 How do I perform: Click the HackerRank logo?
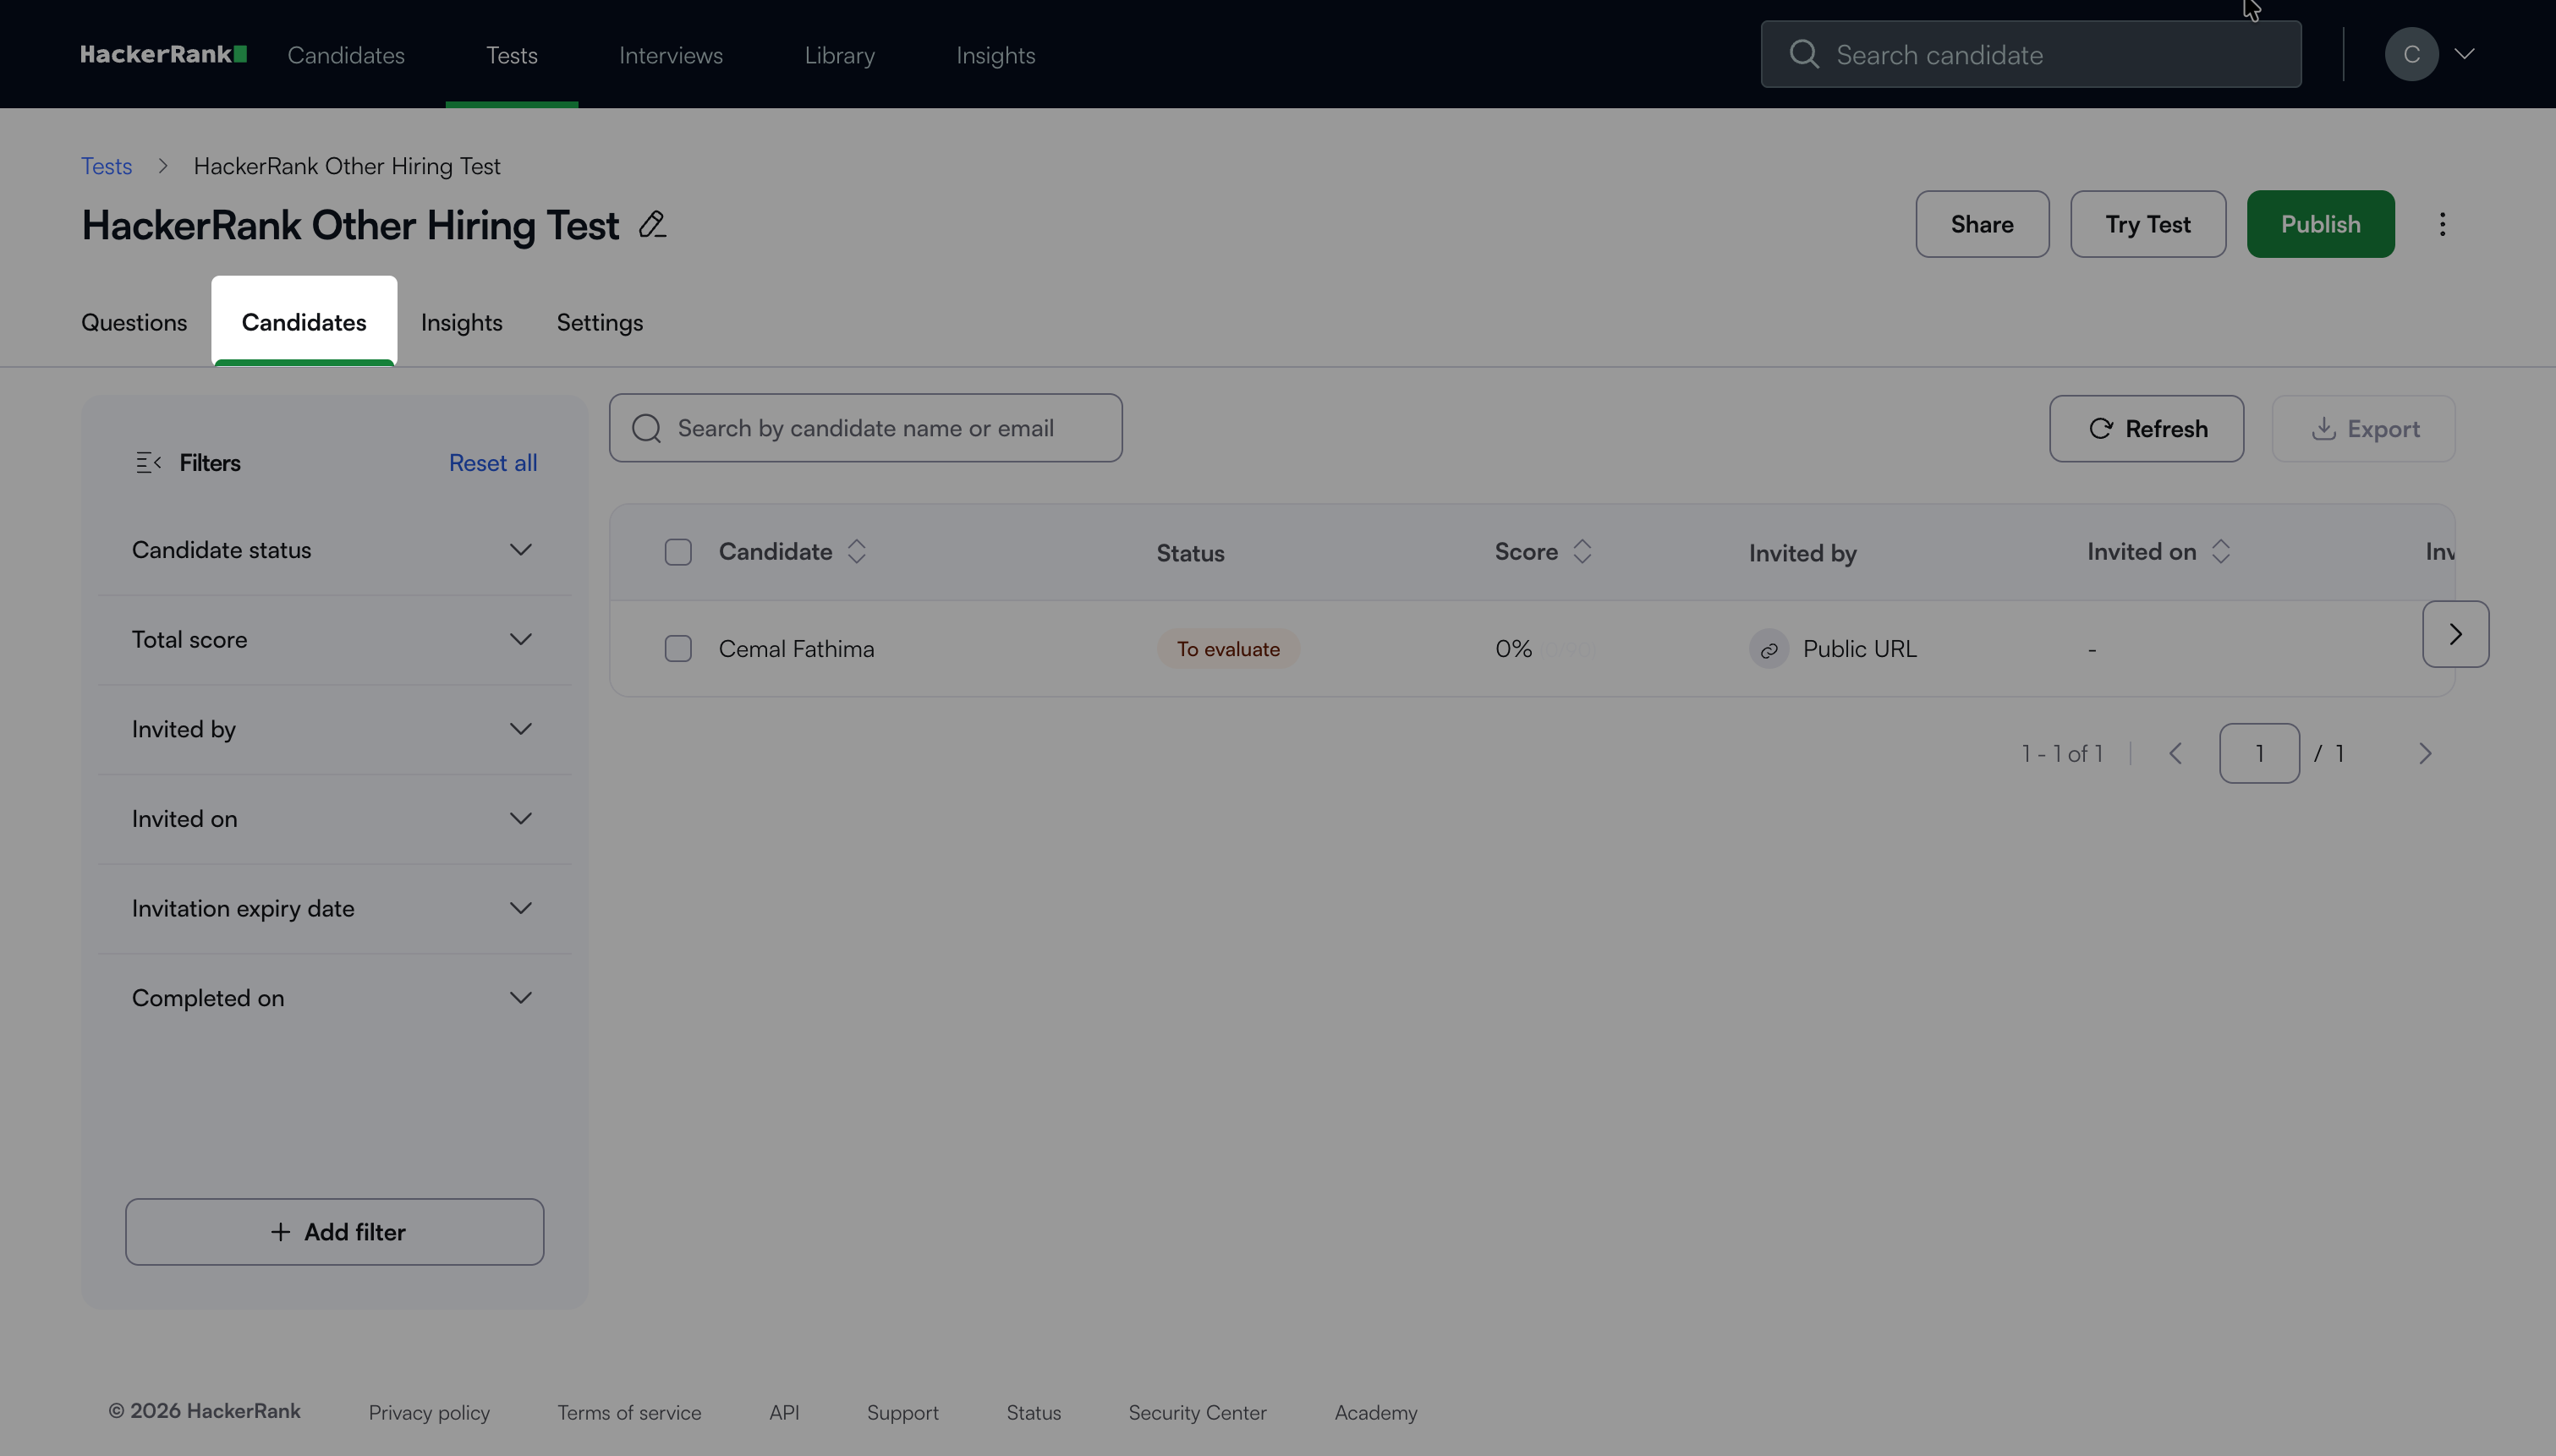(163, 54)
